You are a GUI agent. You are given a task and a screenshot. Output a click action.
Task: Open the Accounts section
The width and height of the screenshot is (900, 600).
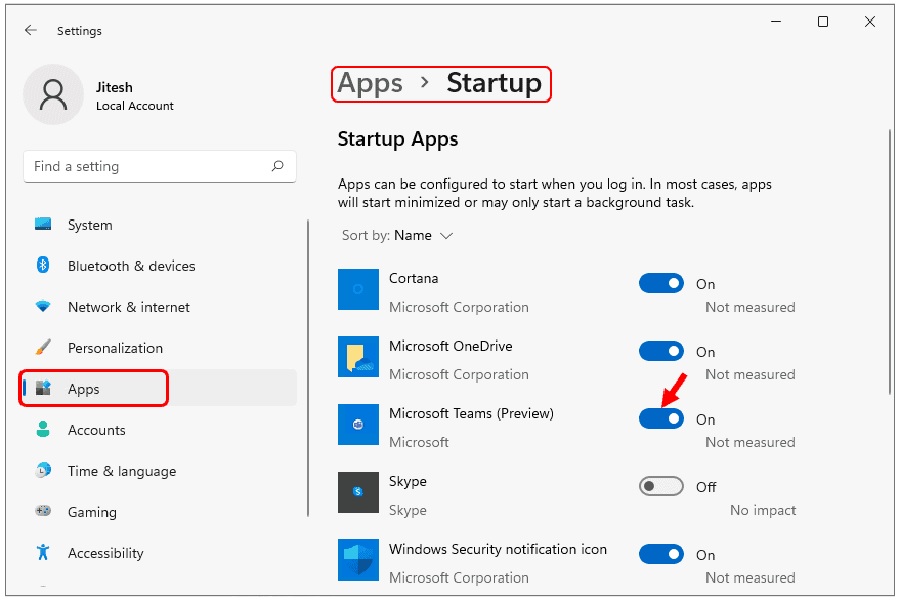96,430
